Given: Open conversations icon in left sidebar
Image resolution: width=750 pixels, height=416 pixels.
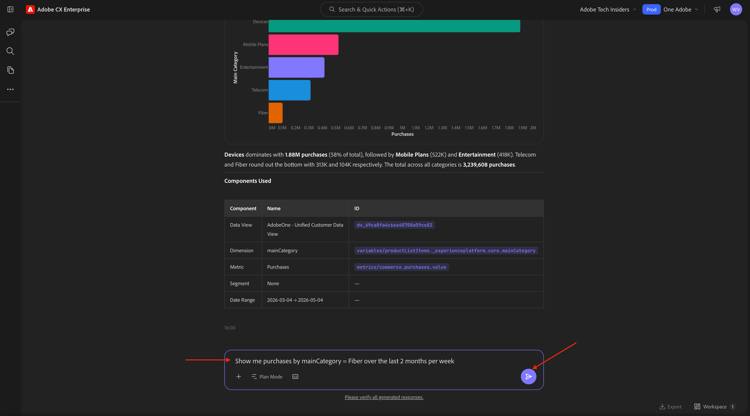Looking at the screenshot, I should click(10, 32).
